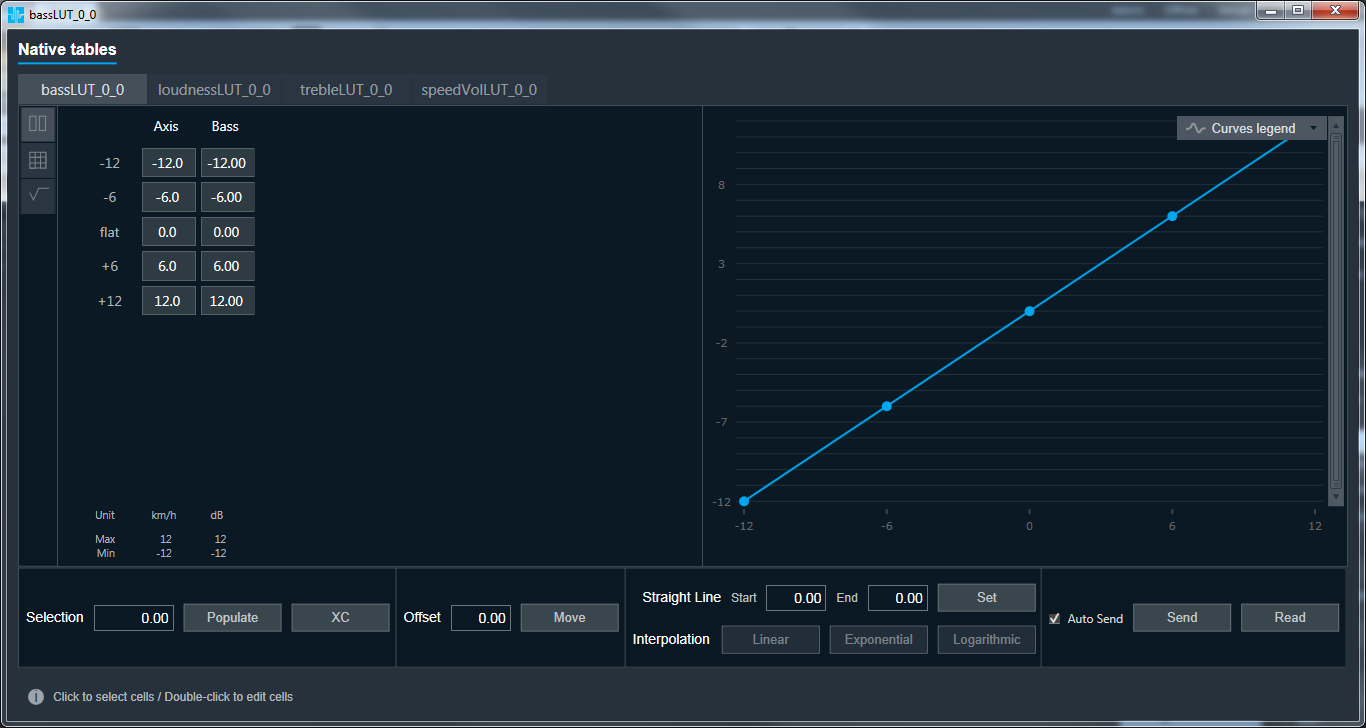Click the Send button
1366x728 pixels.
(1181, 618)
